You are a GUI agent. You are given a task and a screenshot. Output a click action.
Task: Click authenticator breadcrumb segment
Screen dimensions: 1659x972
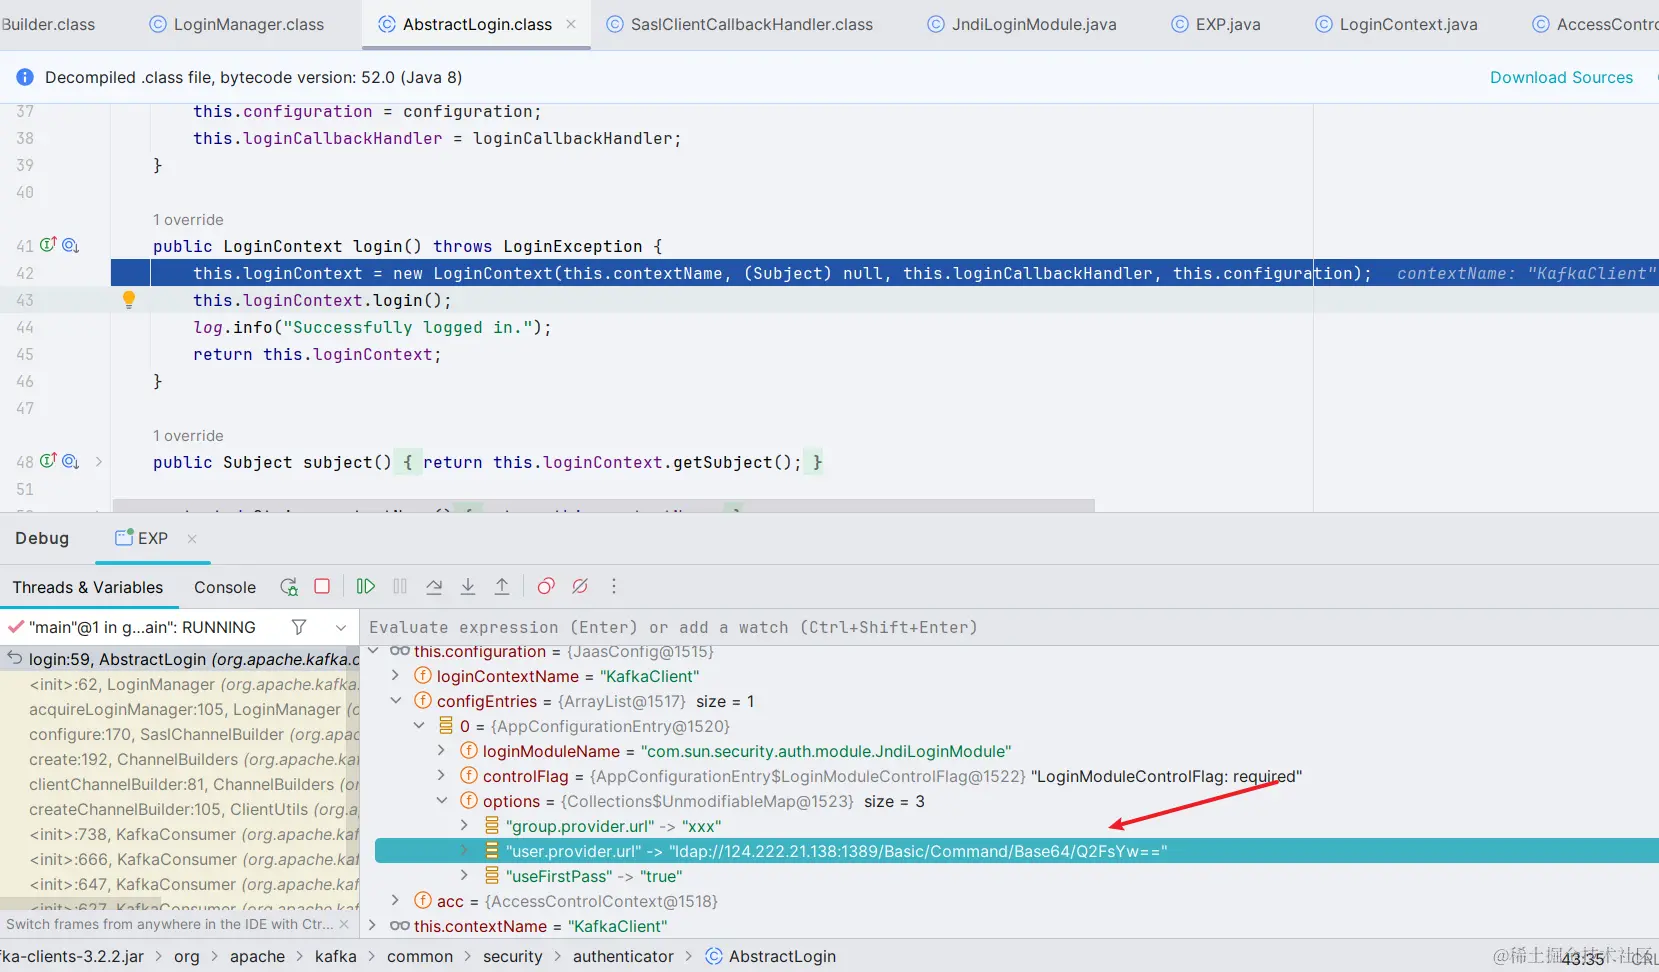tap(623, 956)
